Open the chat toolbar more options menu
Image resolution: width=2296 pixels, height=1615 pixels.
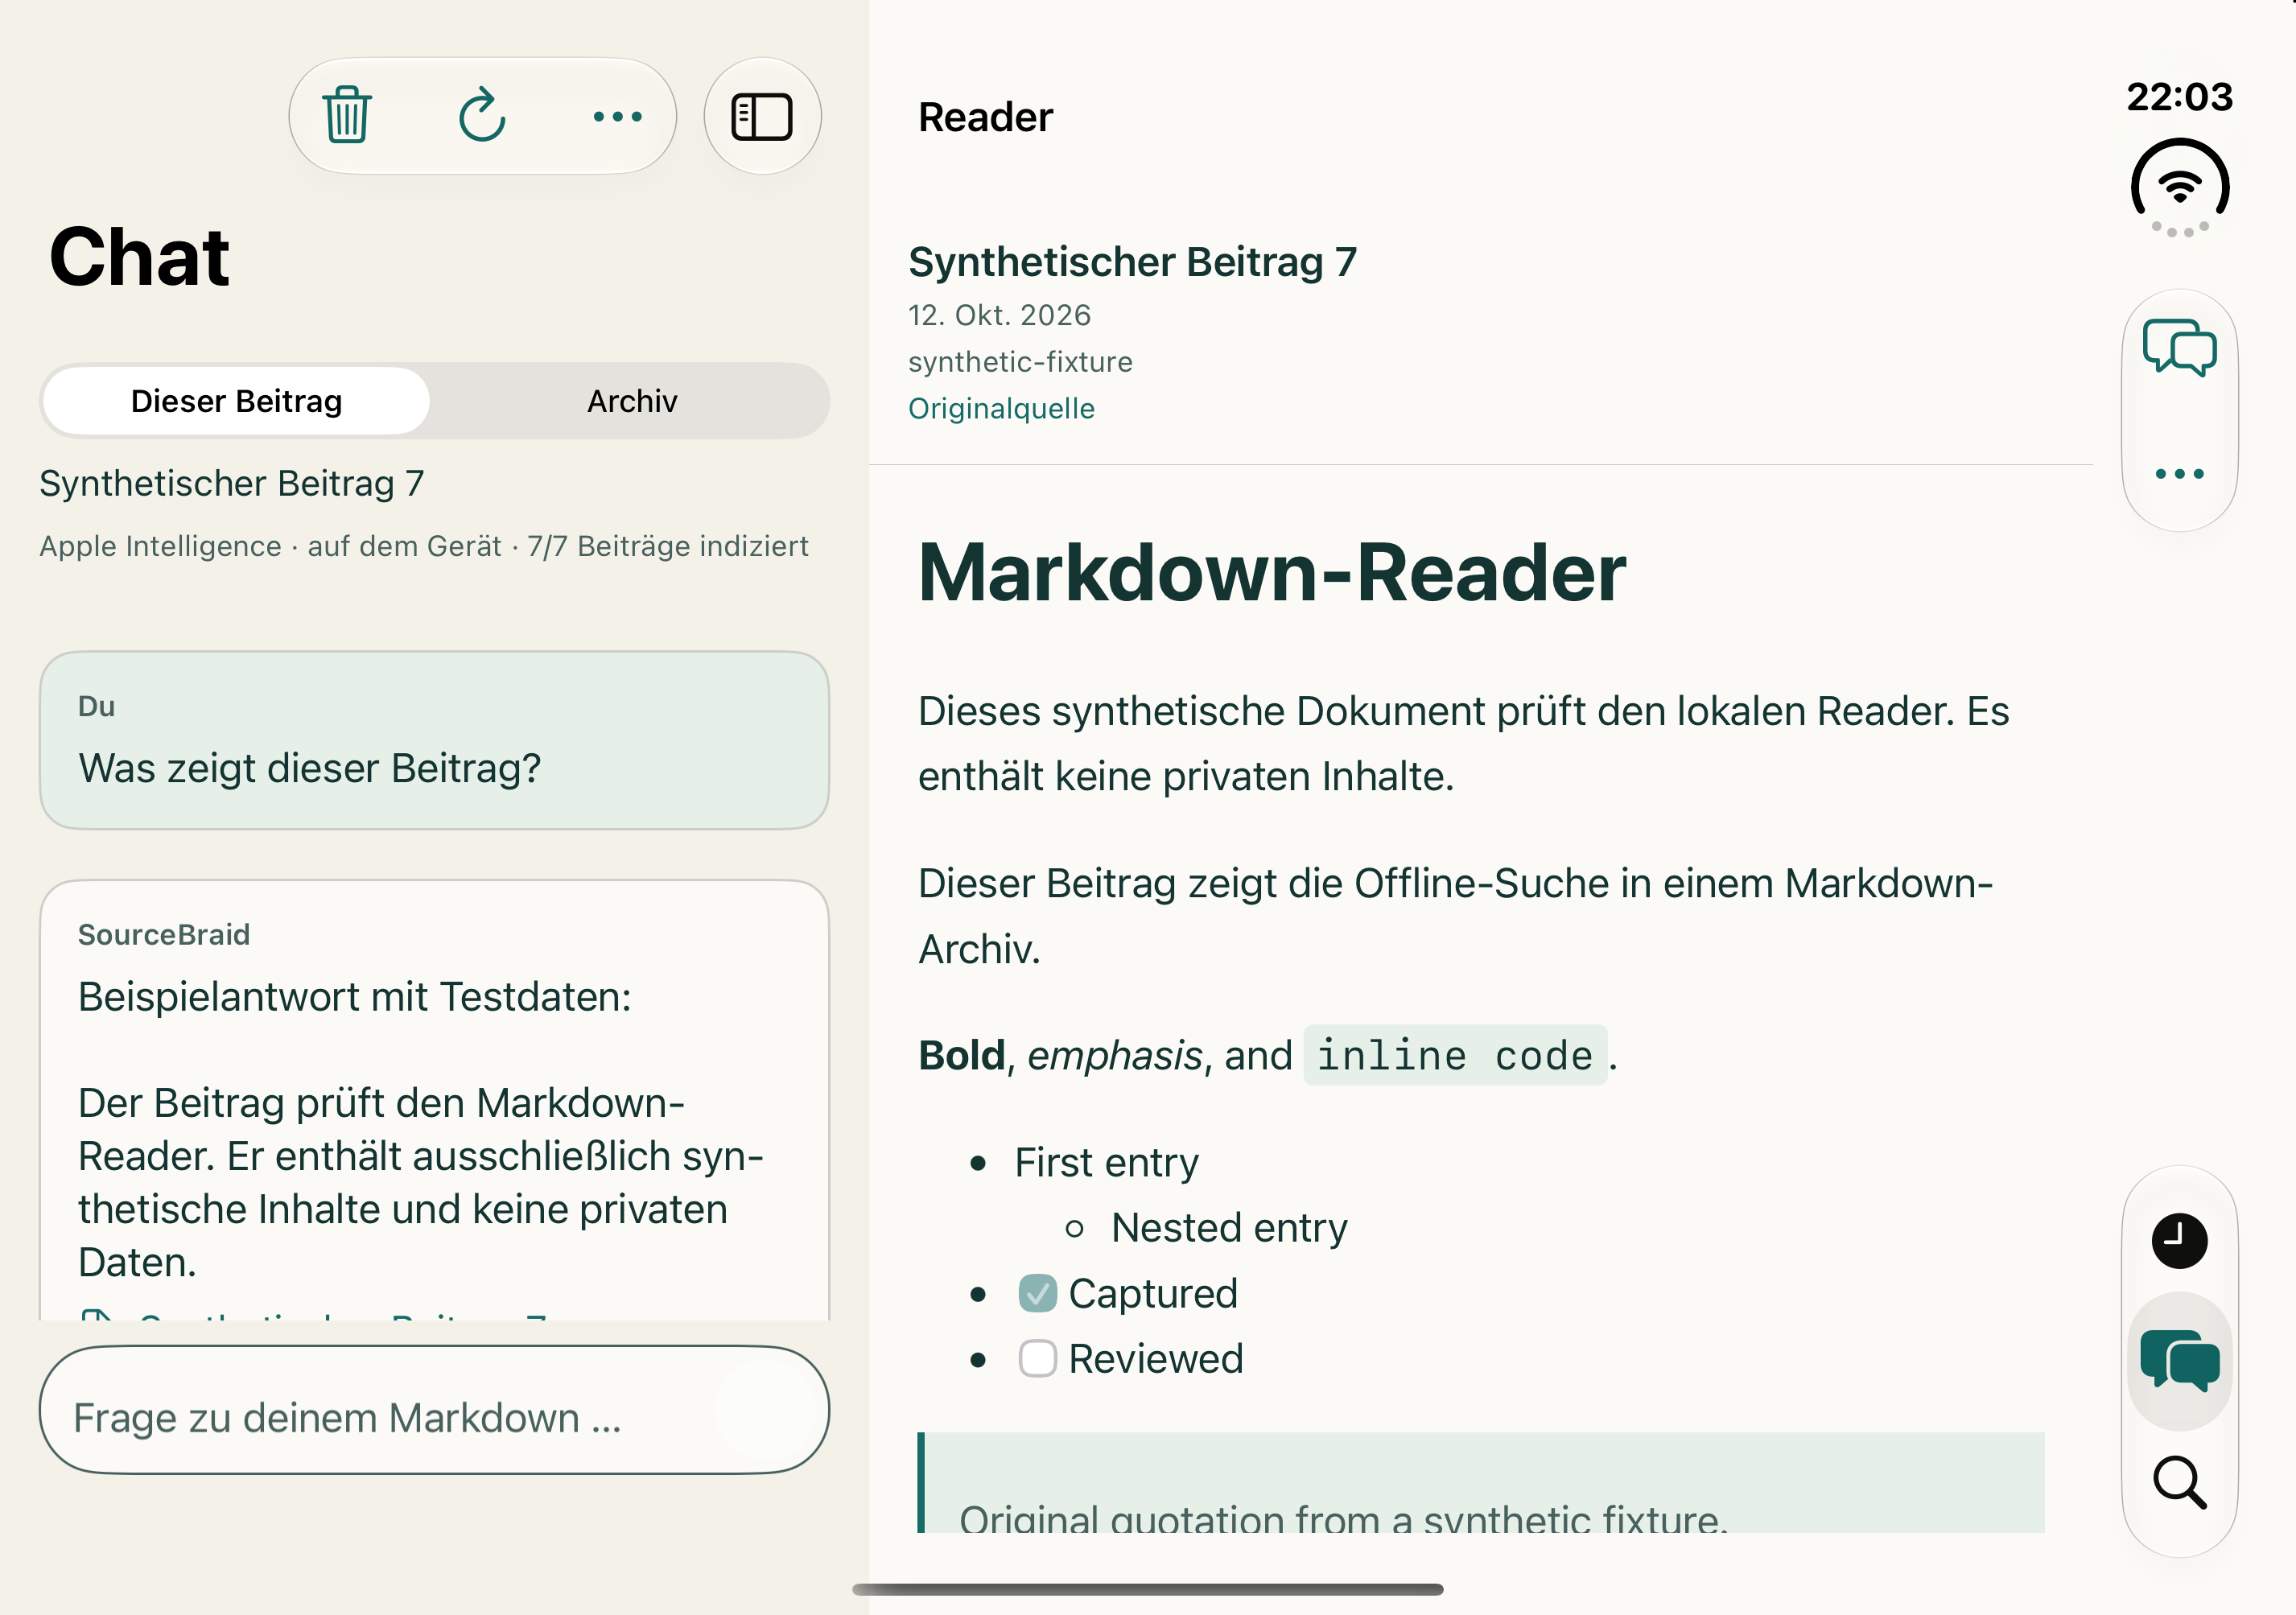click(x=617, y=117)
